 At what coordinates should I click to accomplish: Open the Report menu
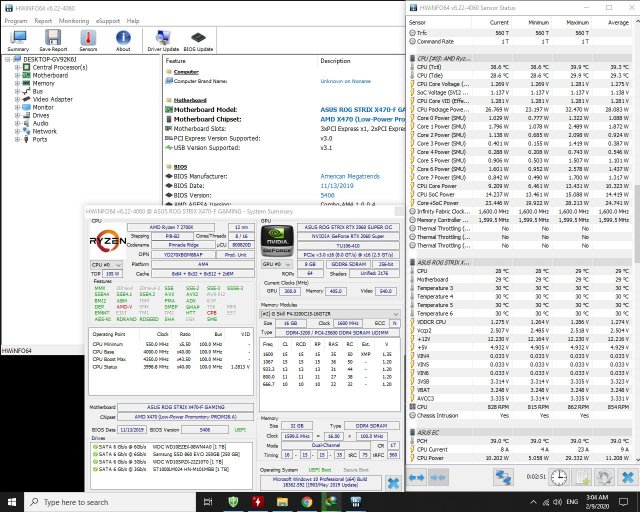click(41, 19)
